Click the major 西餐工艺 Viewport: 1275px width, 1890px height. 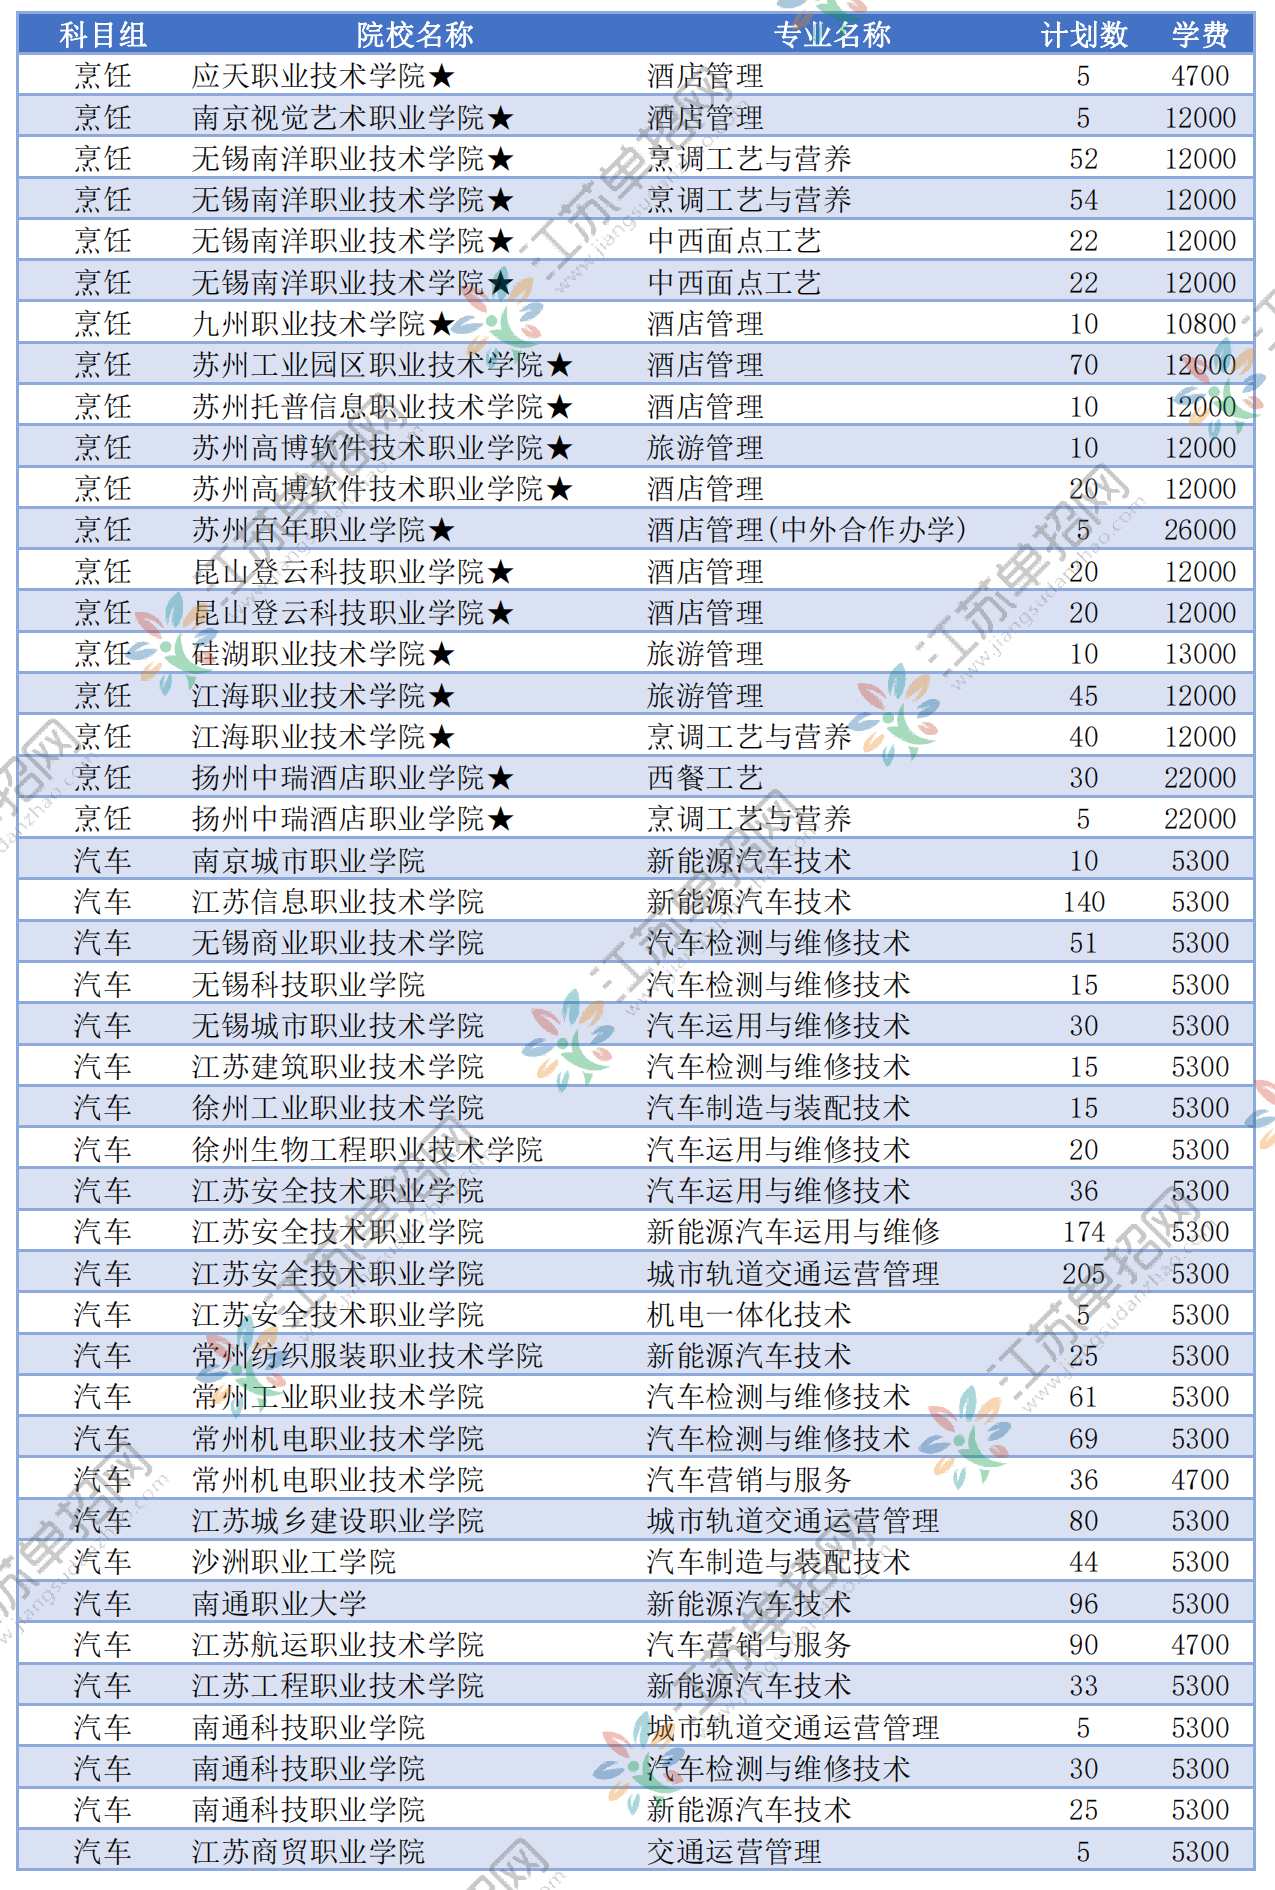[x=705, y=778]
